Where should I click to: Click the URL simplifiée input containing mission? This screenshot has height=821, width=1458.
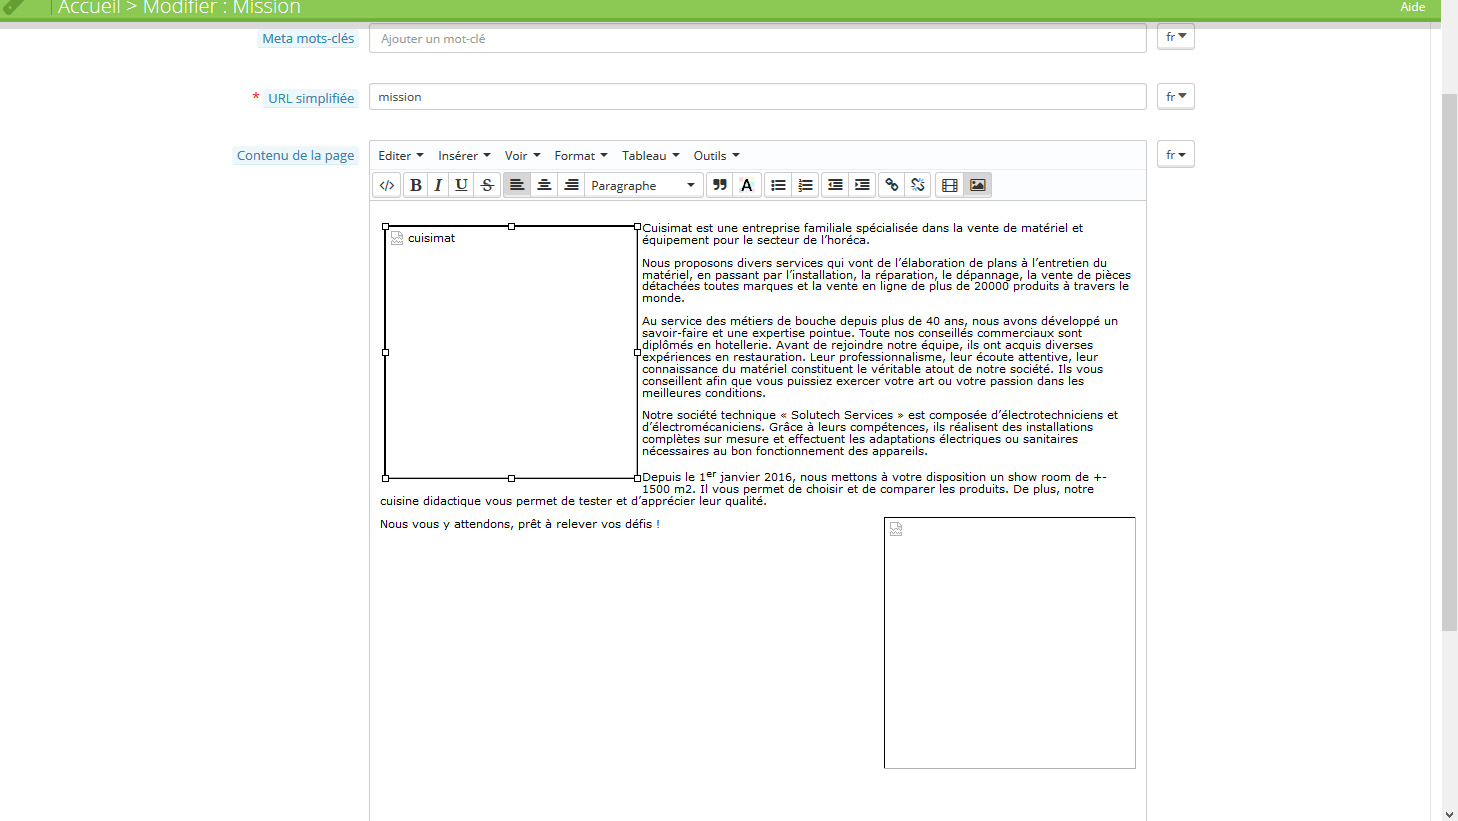click(x=758, y=97)
